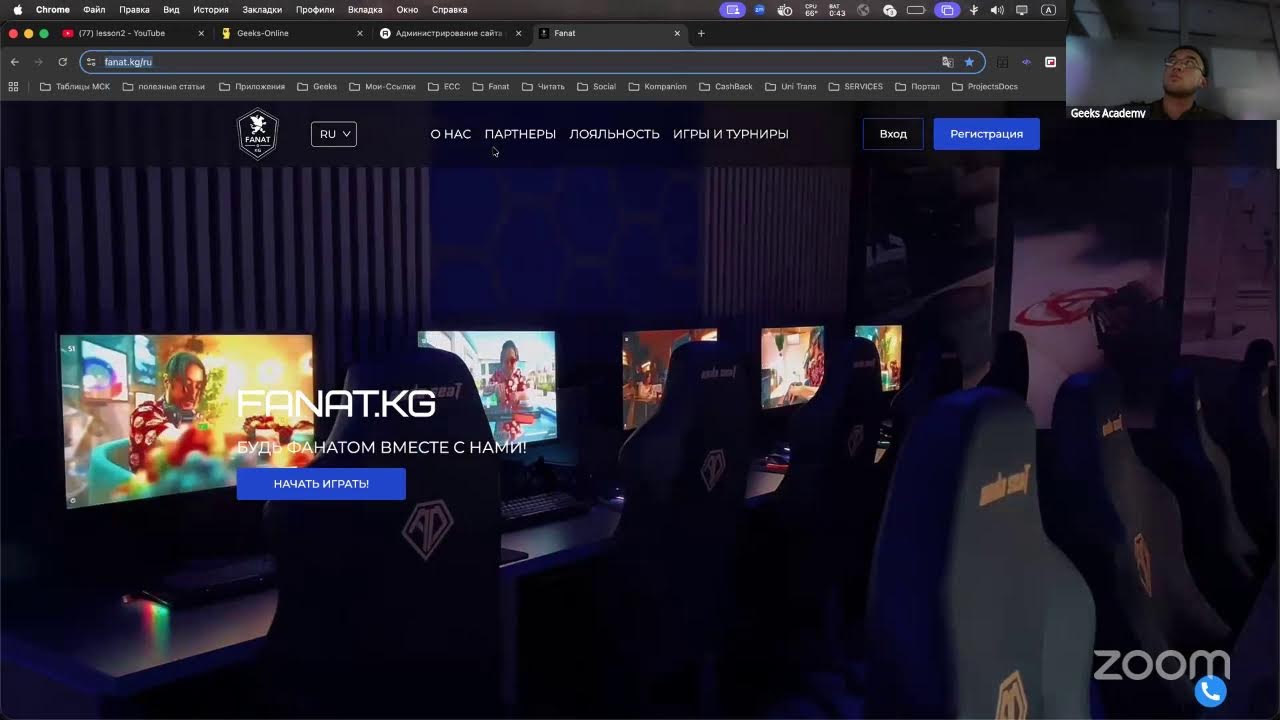
Task: Open the История menu
Action: pyautogui.click(x=211, y=10)
